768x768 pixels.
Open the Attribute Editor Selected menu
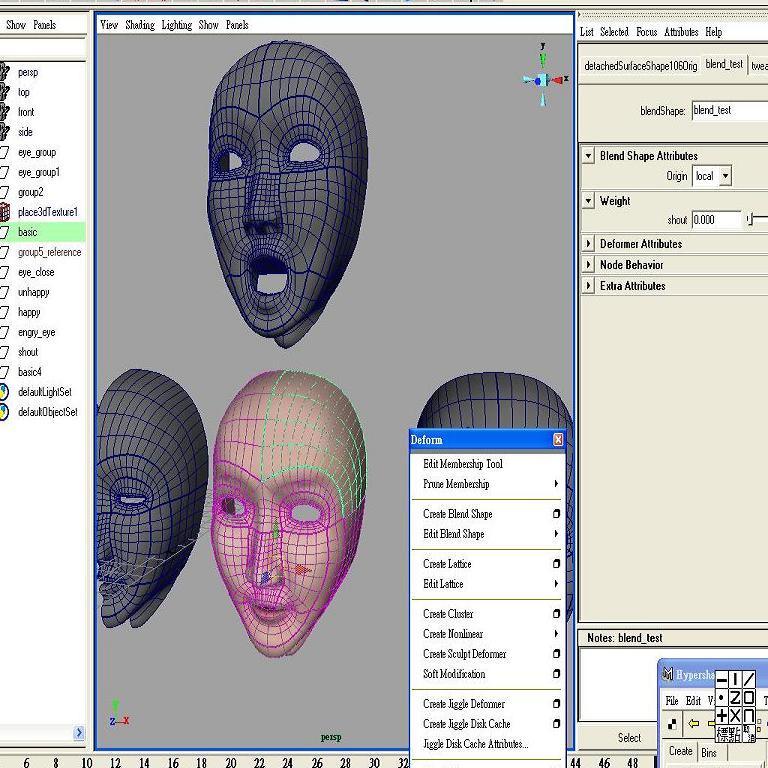pyautogui.click(x=614, y=32)
